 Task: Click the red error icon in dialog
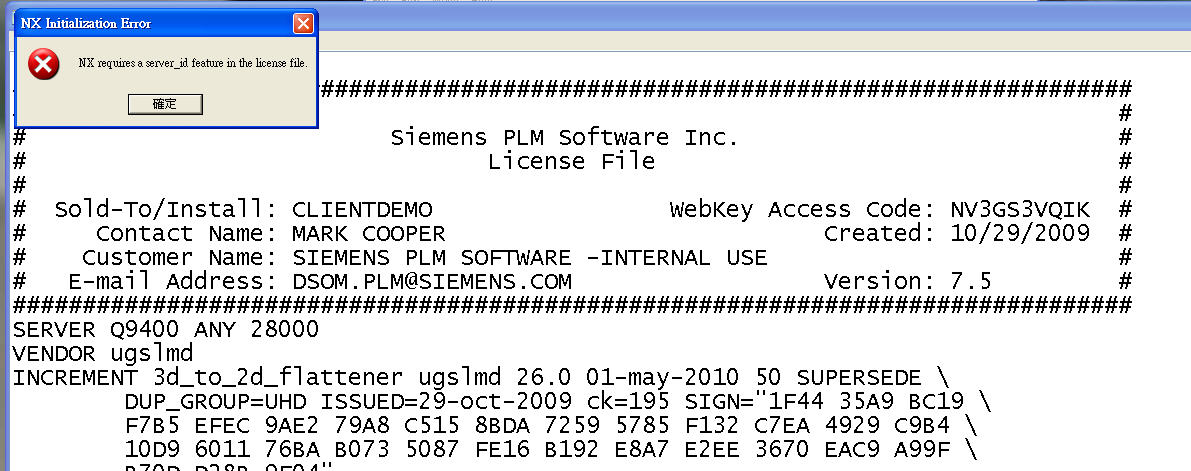coord(44,65)
